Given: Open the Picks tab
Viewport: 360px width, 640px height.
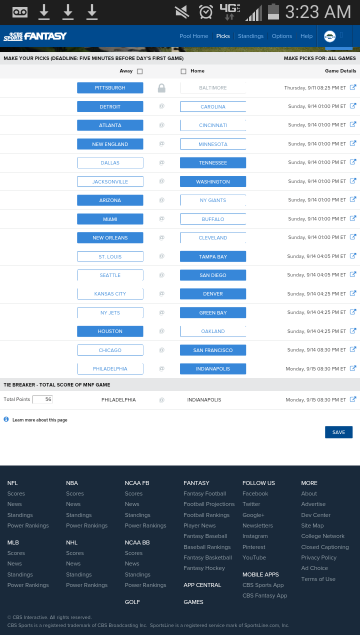Looking at the screenshot, I should pos(223,36).
